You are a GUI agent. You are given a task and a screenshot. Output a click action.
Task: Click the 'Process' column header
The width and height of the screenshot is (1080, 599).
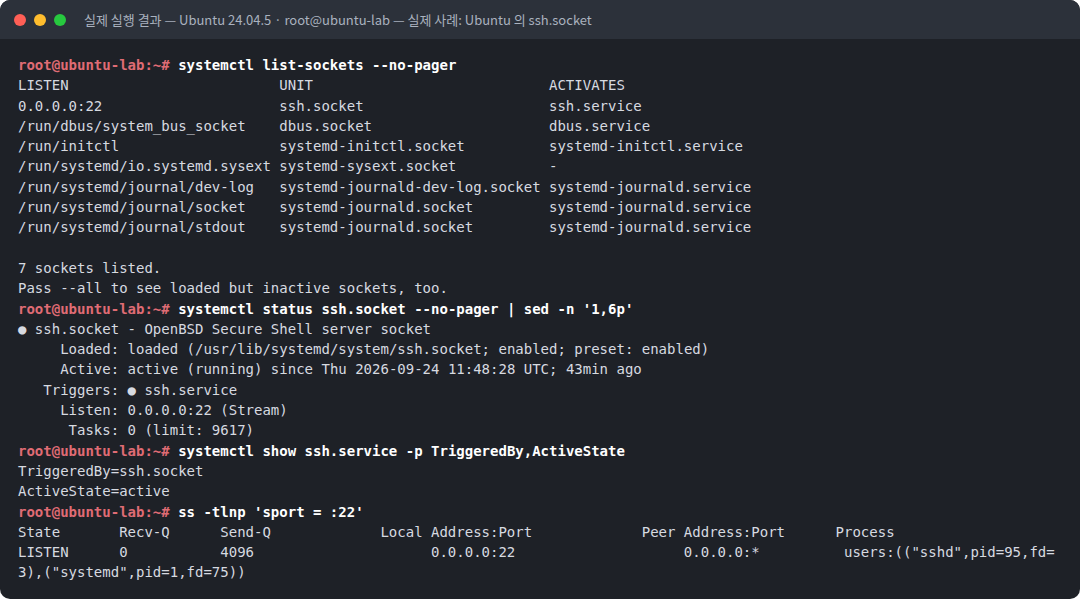click(864, 532)
